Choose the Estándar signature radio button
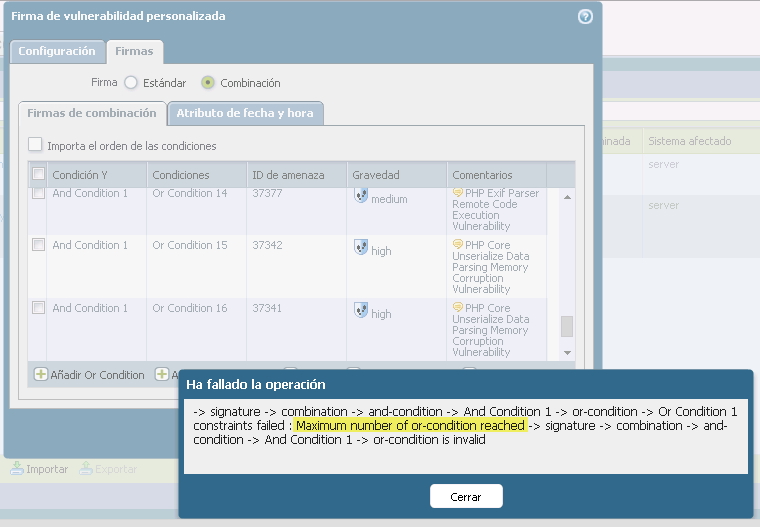The width and height of the screenshot is (760, 527). (x=130, y=83)
